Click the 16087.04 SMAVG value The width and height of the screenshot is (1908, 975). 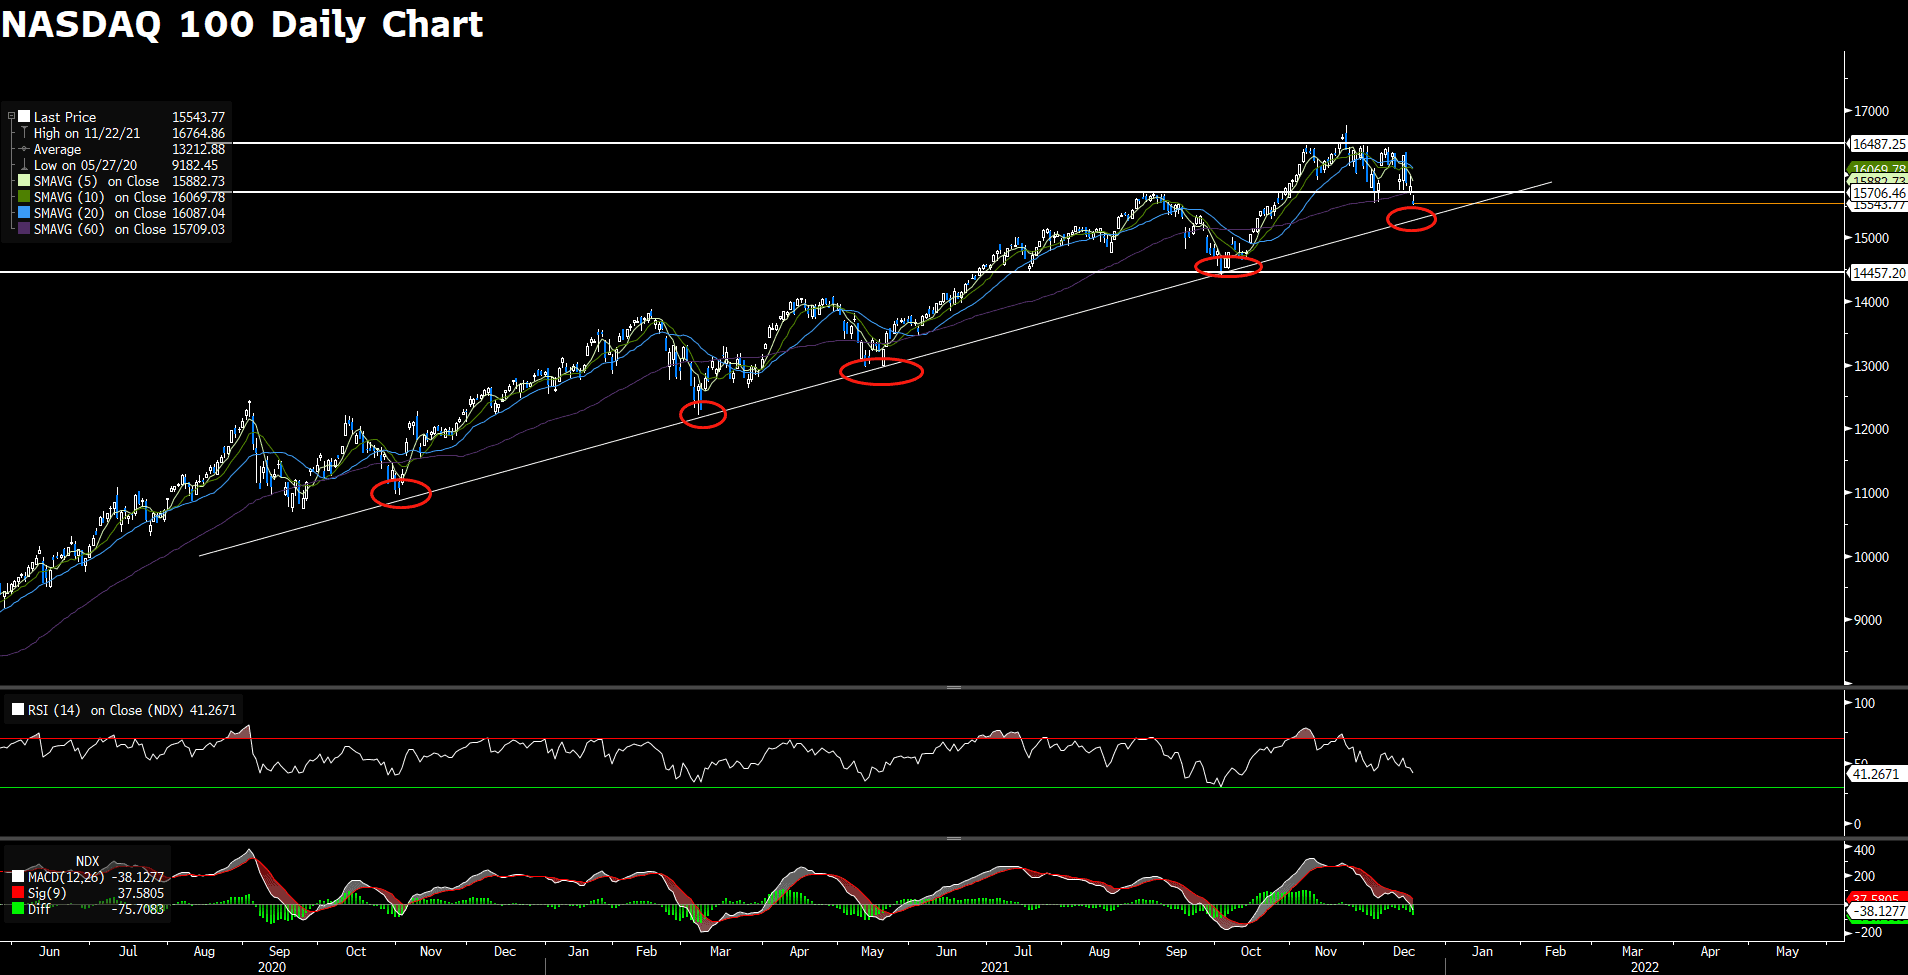198,213
